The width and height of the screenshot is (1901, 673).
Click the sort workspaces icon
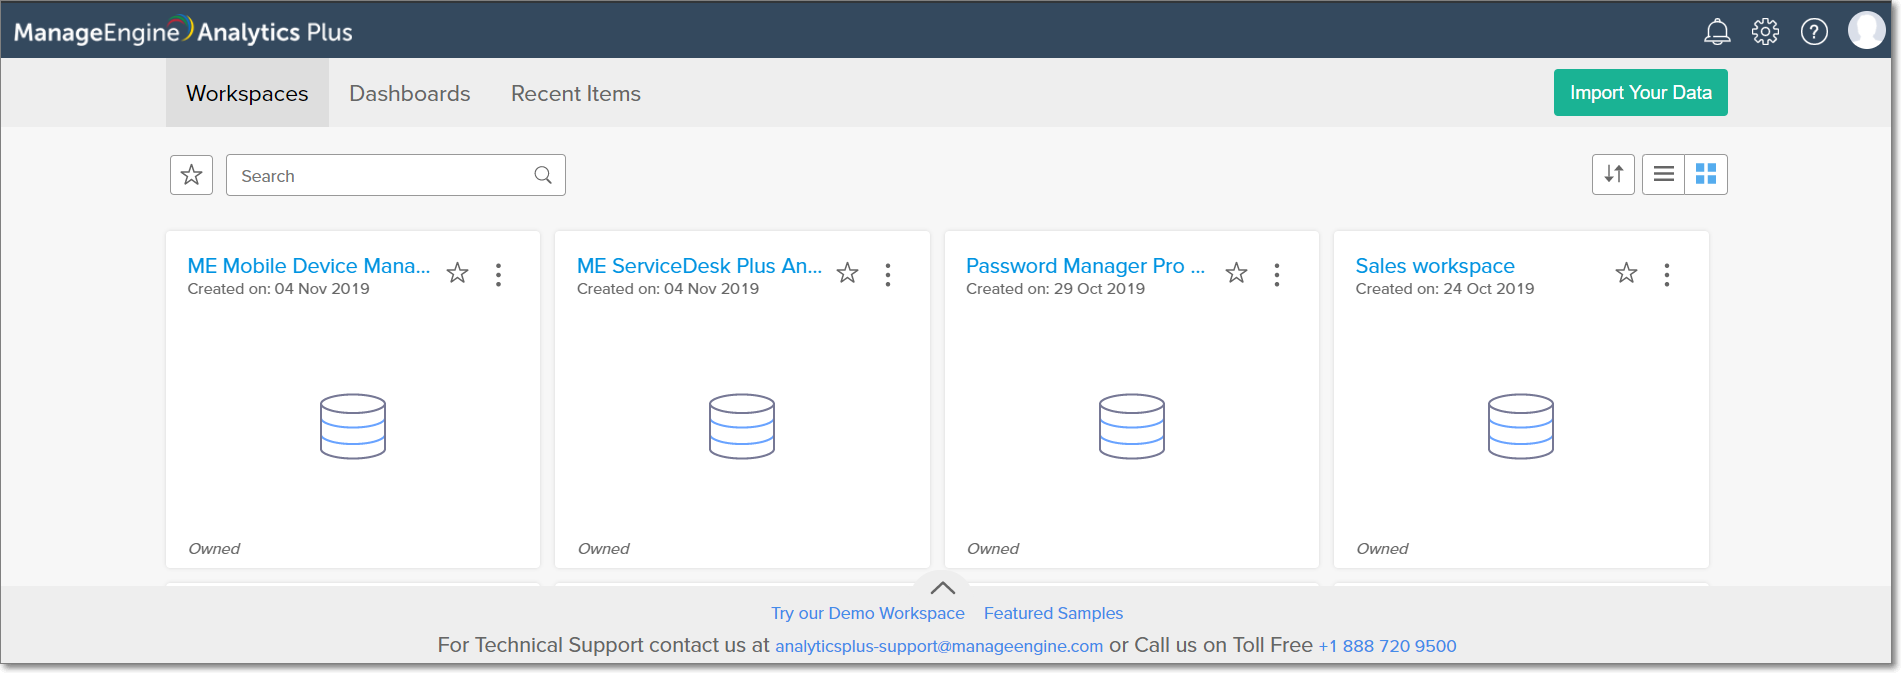click(x=1613, y=174)
